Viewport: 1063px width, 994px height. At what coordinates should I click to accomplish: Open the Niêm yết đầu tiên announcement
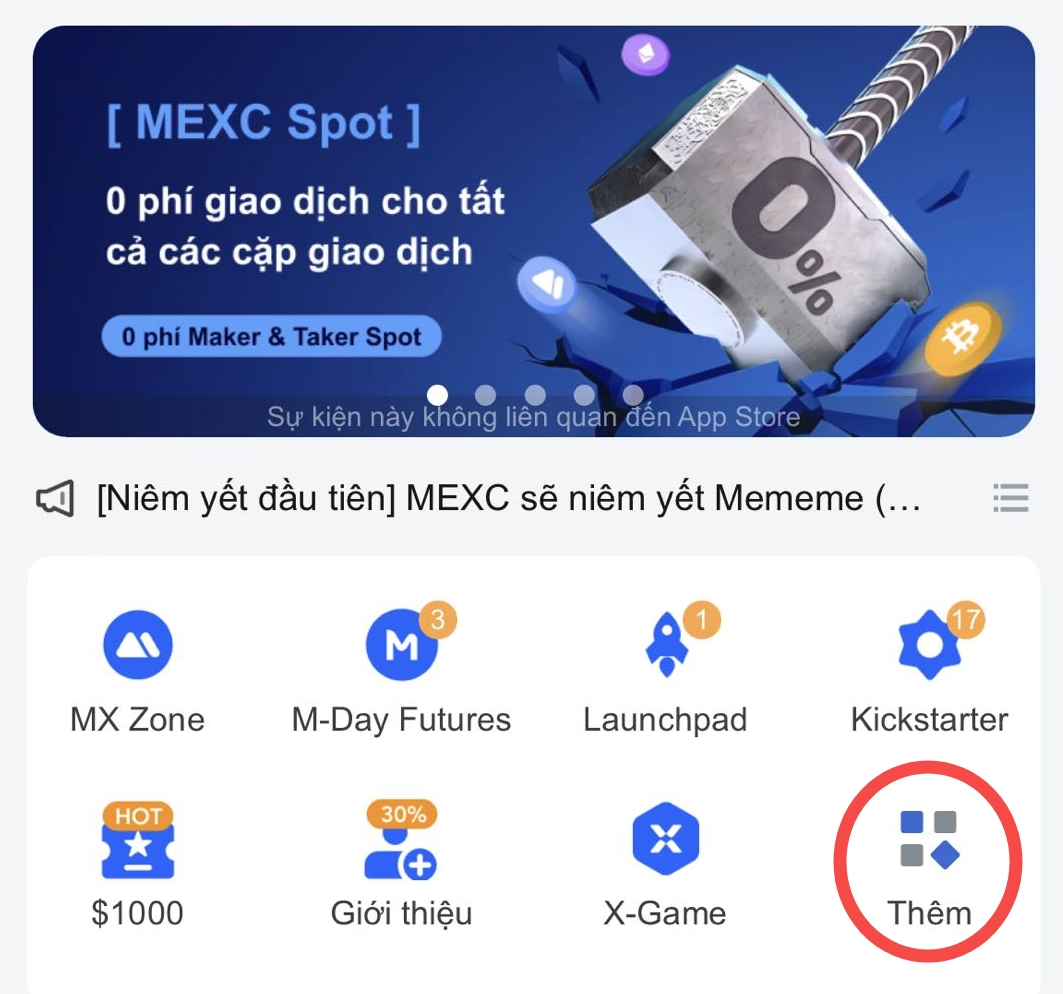(x=508, y=499)
